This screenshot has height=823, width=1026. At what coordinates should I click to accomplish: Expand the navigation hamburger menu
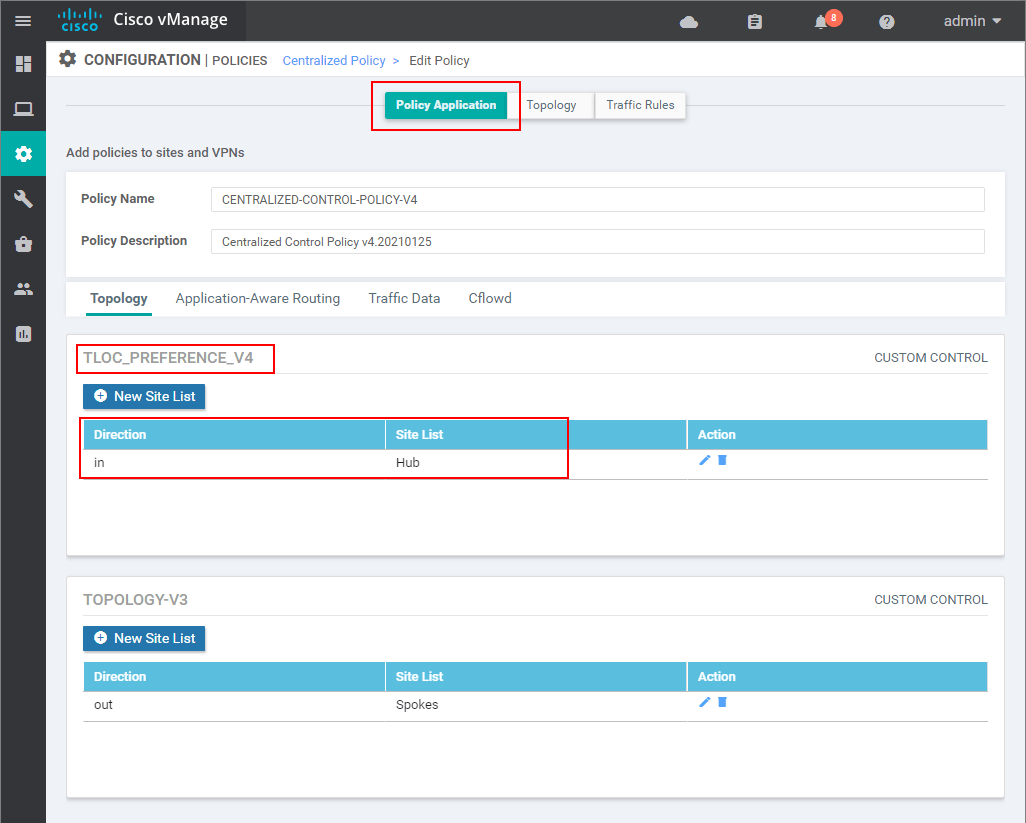[22, 20]
